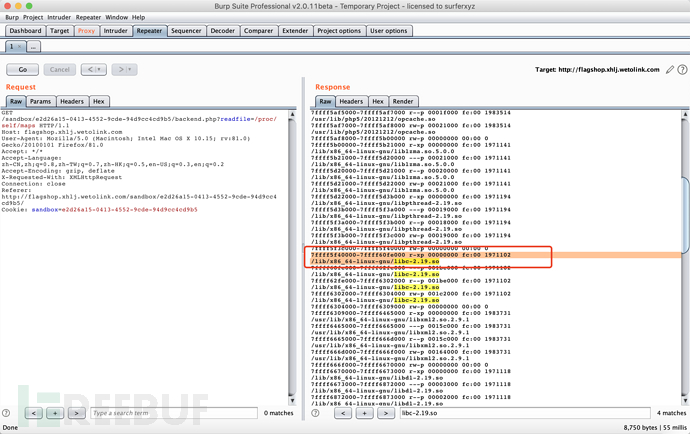Open the Help menu
This screenshot has width=690, height=434.
click(x=138, y=17)
